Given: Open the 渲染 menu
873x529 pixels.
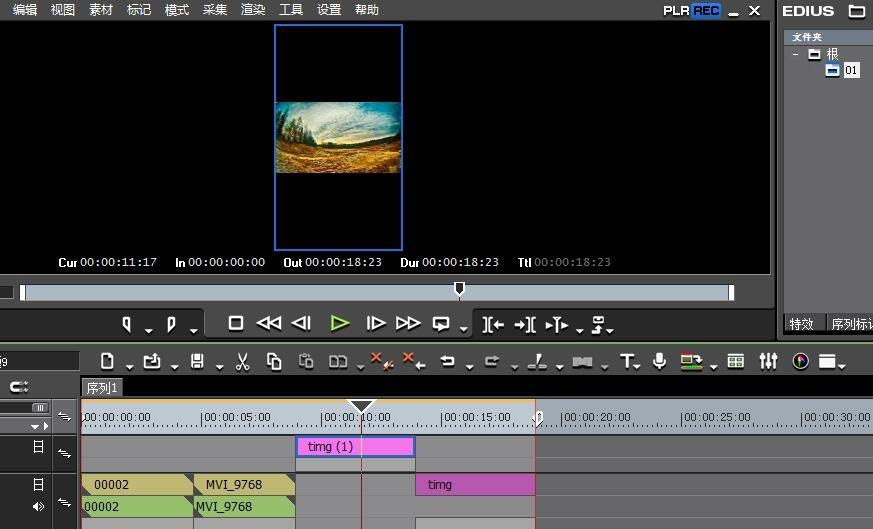Looking at the screenshot, I should pyautogui.click(x=253, y=10).
